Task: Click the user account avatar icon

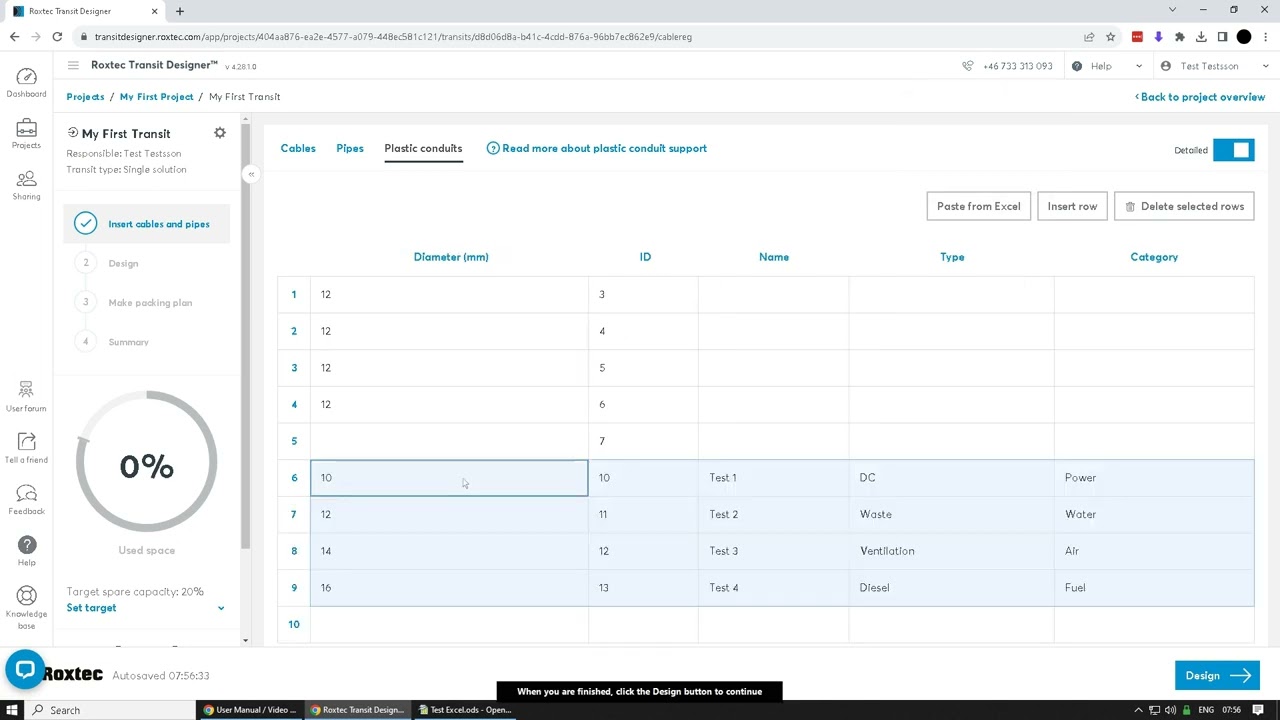Action: tap(1166, 66)
